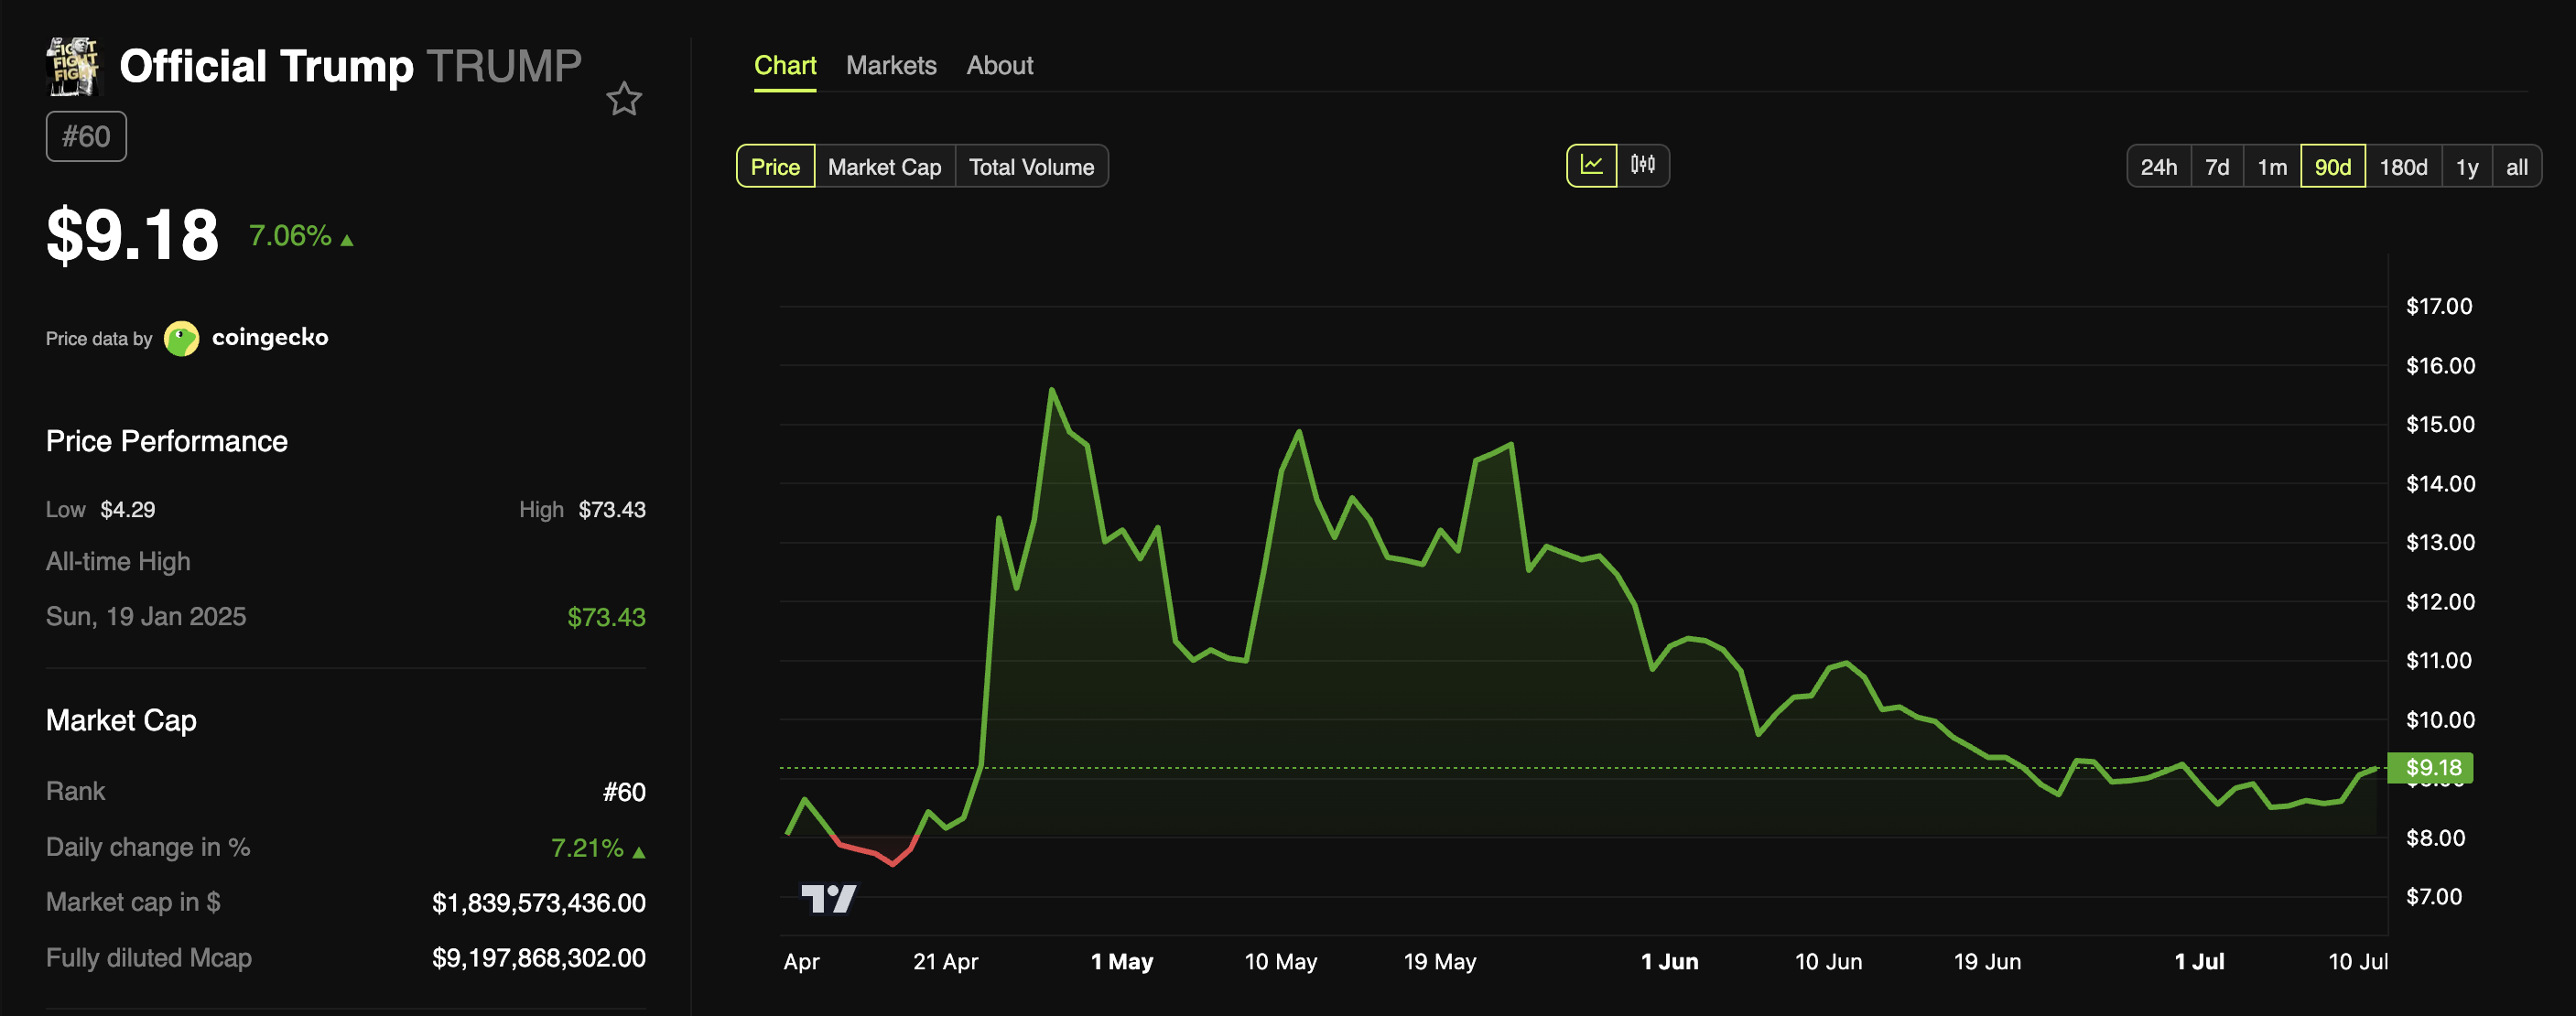Viewport: 2576px width, 1016px height.
Task: Select the Total Volume data toggle
Action: click(1031, 167)
